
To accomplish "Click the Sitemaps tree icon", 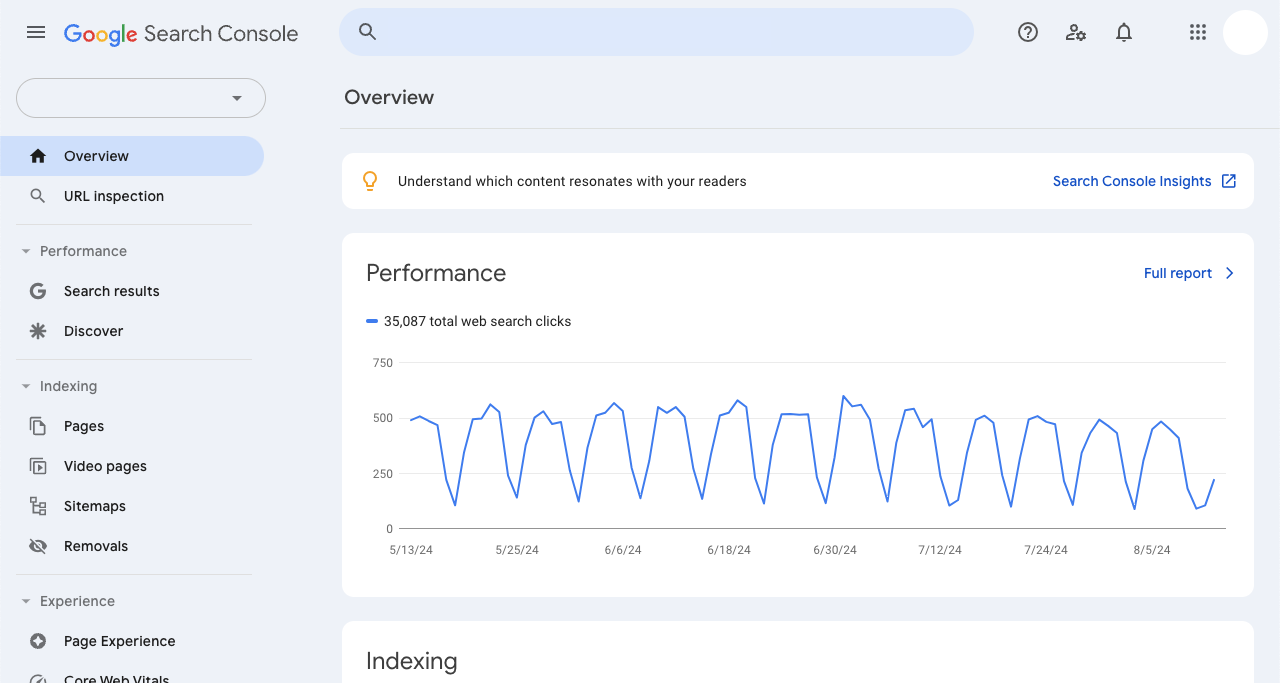I will coord(38,506).
